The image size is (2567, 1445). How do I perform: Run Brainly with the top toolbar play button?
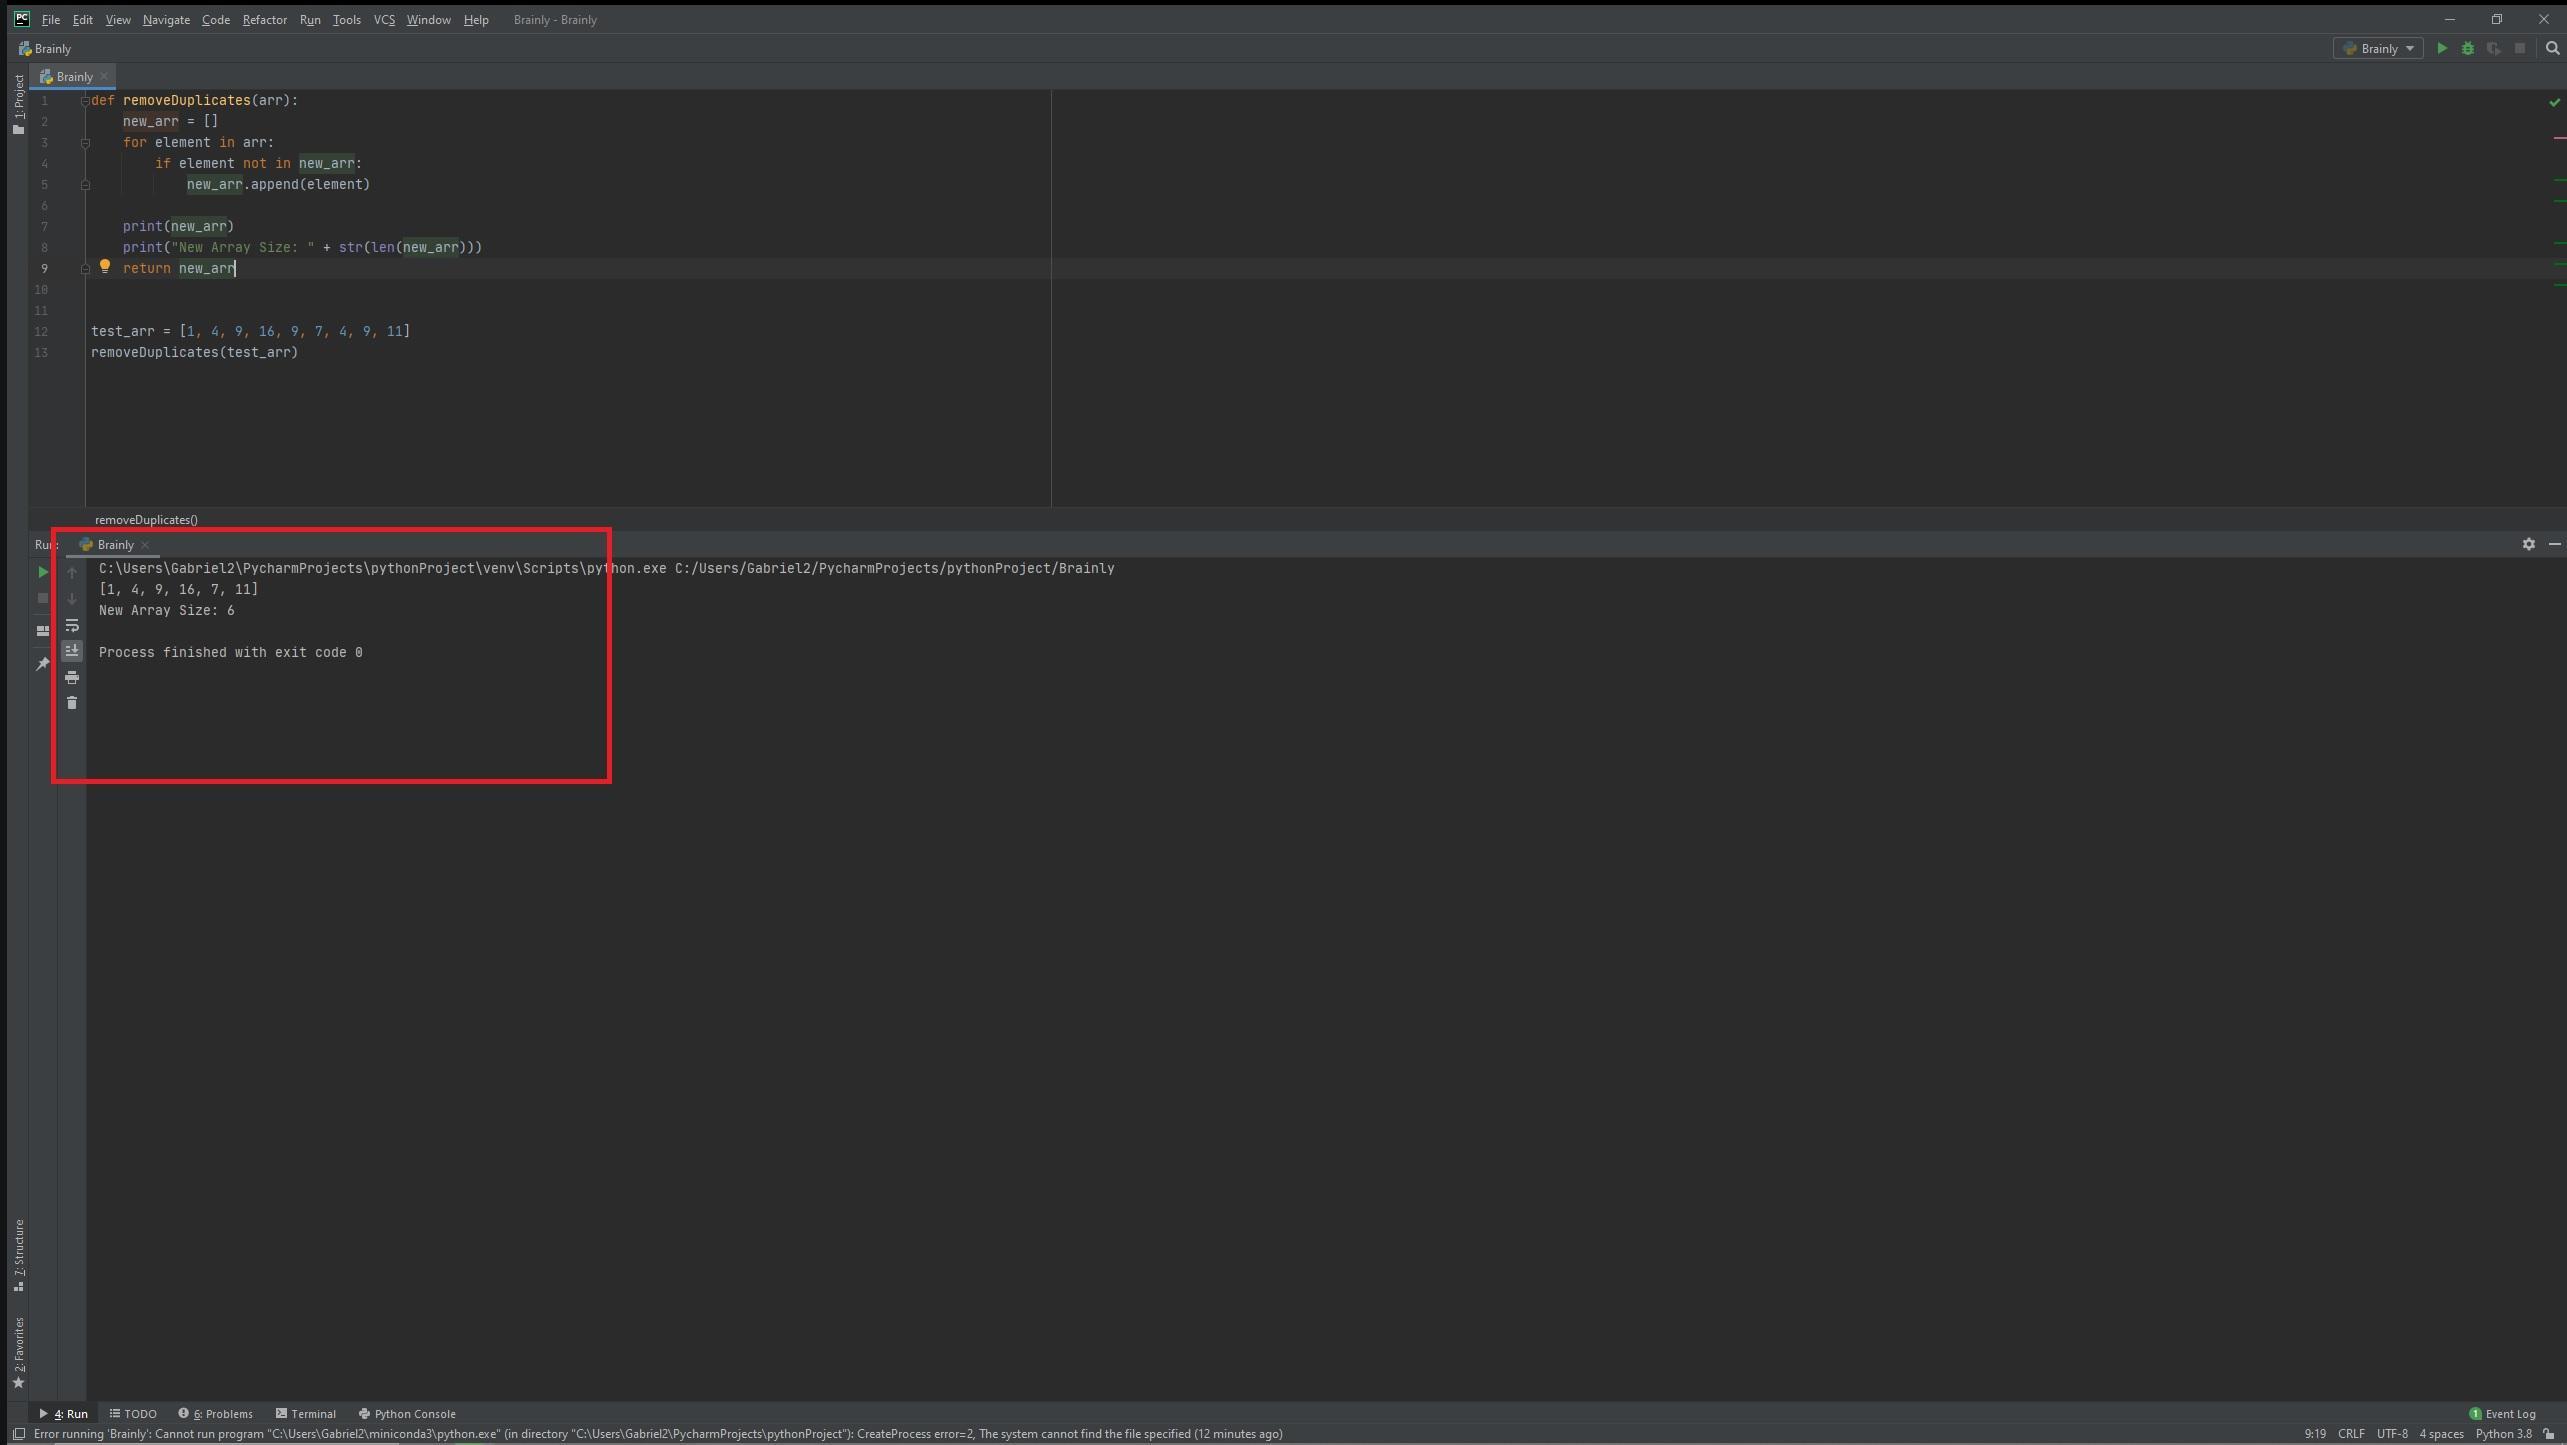[x=2441, y=48]
